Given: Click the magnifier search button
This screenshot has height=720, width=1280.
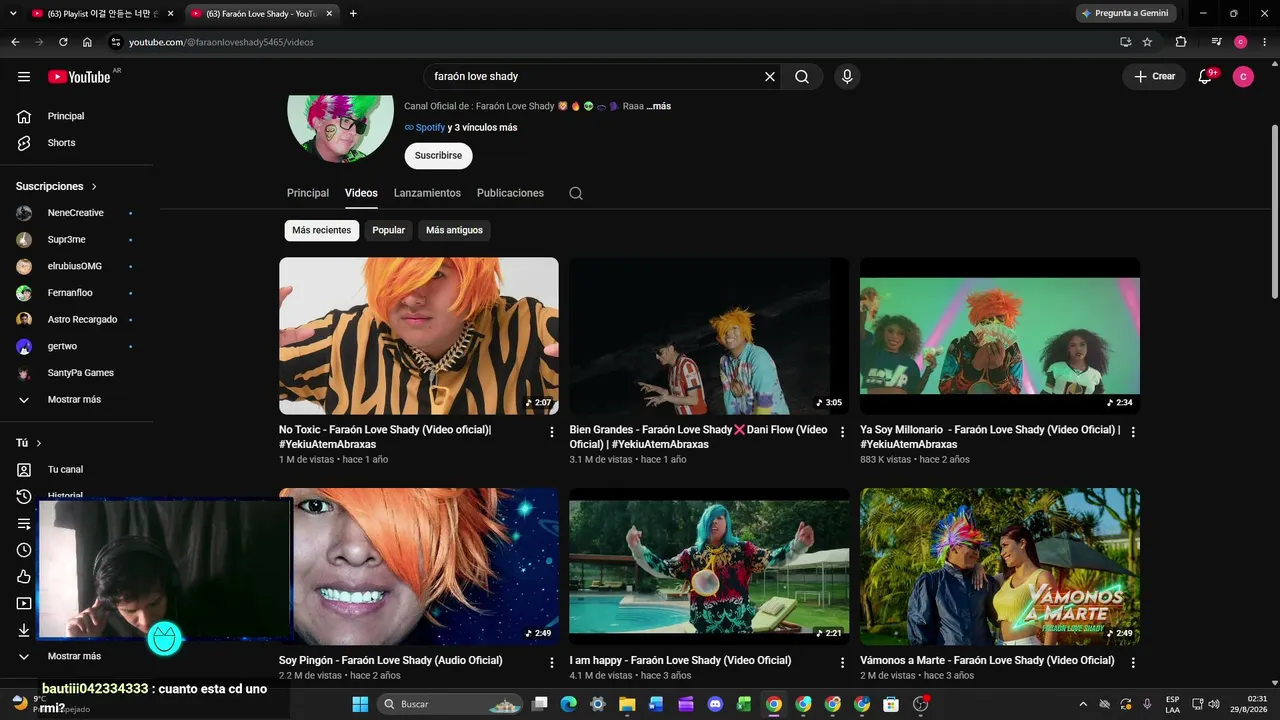Looking at the screenshot, I should point(802,77).
